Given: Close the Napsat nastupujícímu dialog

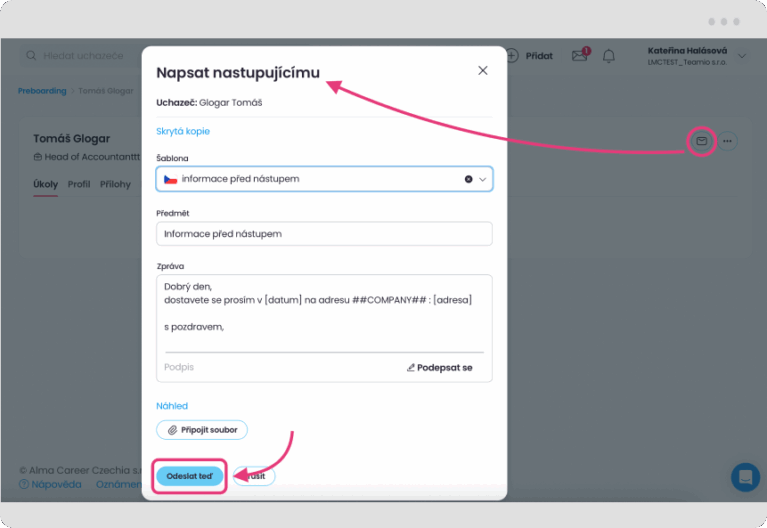Looking at the screenshot, I should (483, 71).
